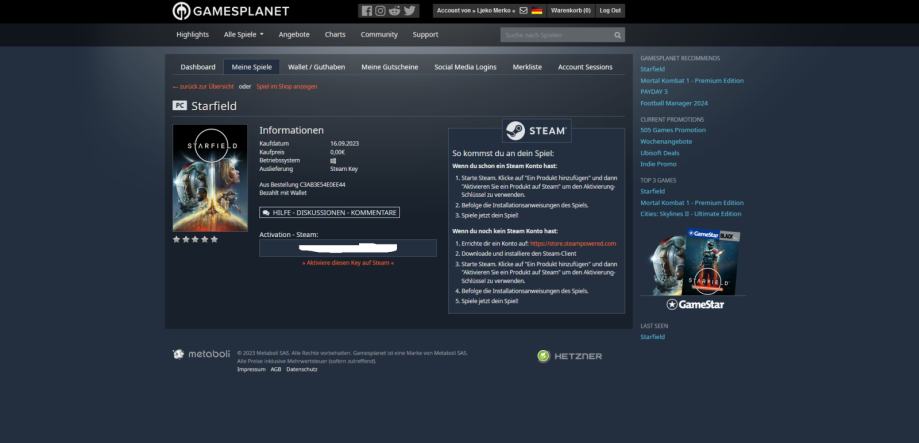Viewport: 919px width, 443px height.
Task: Open Angebote in the main navigation
Action: coord(294,35)
